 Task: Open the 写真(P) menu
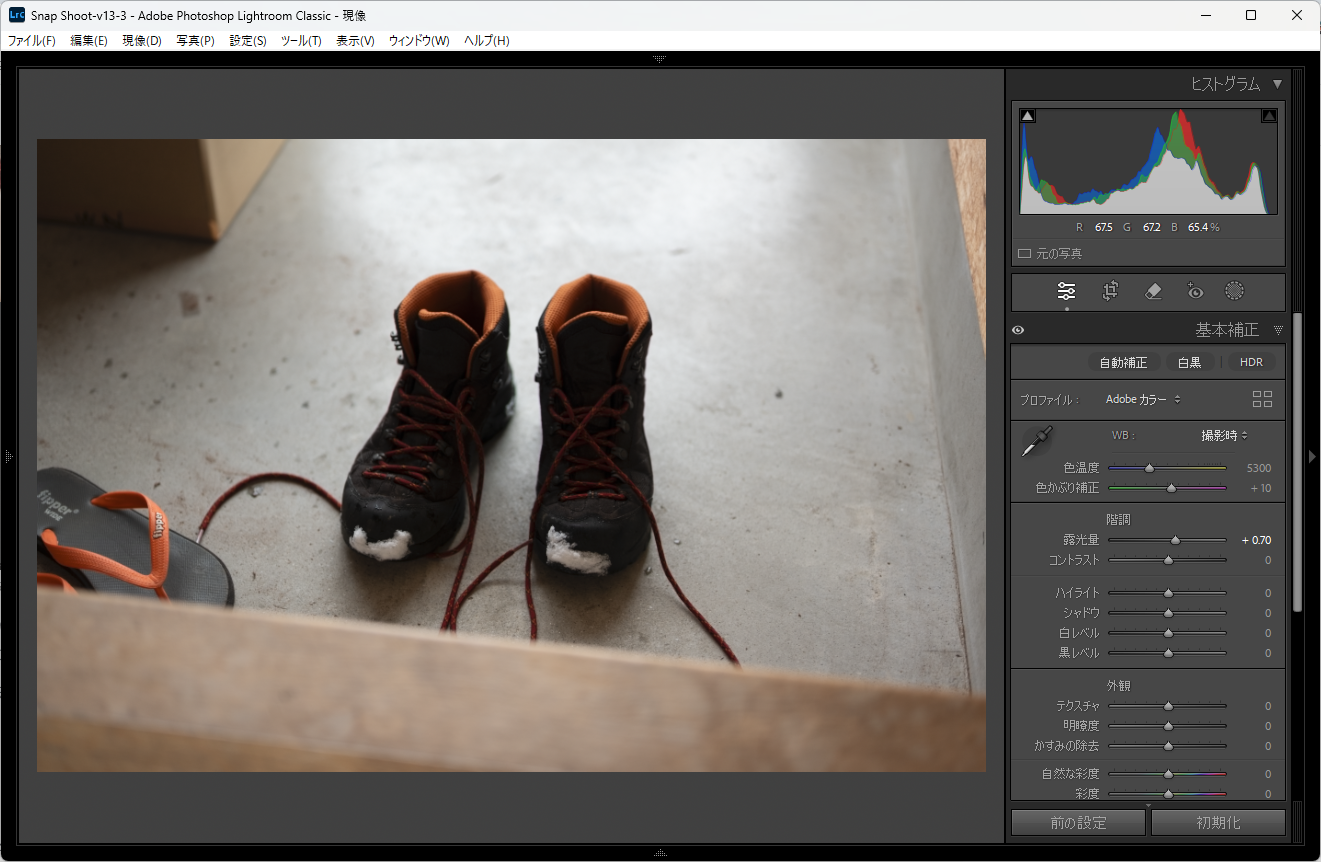pos(195,41)
